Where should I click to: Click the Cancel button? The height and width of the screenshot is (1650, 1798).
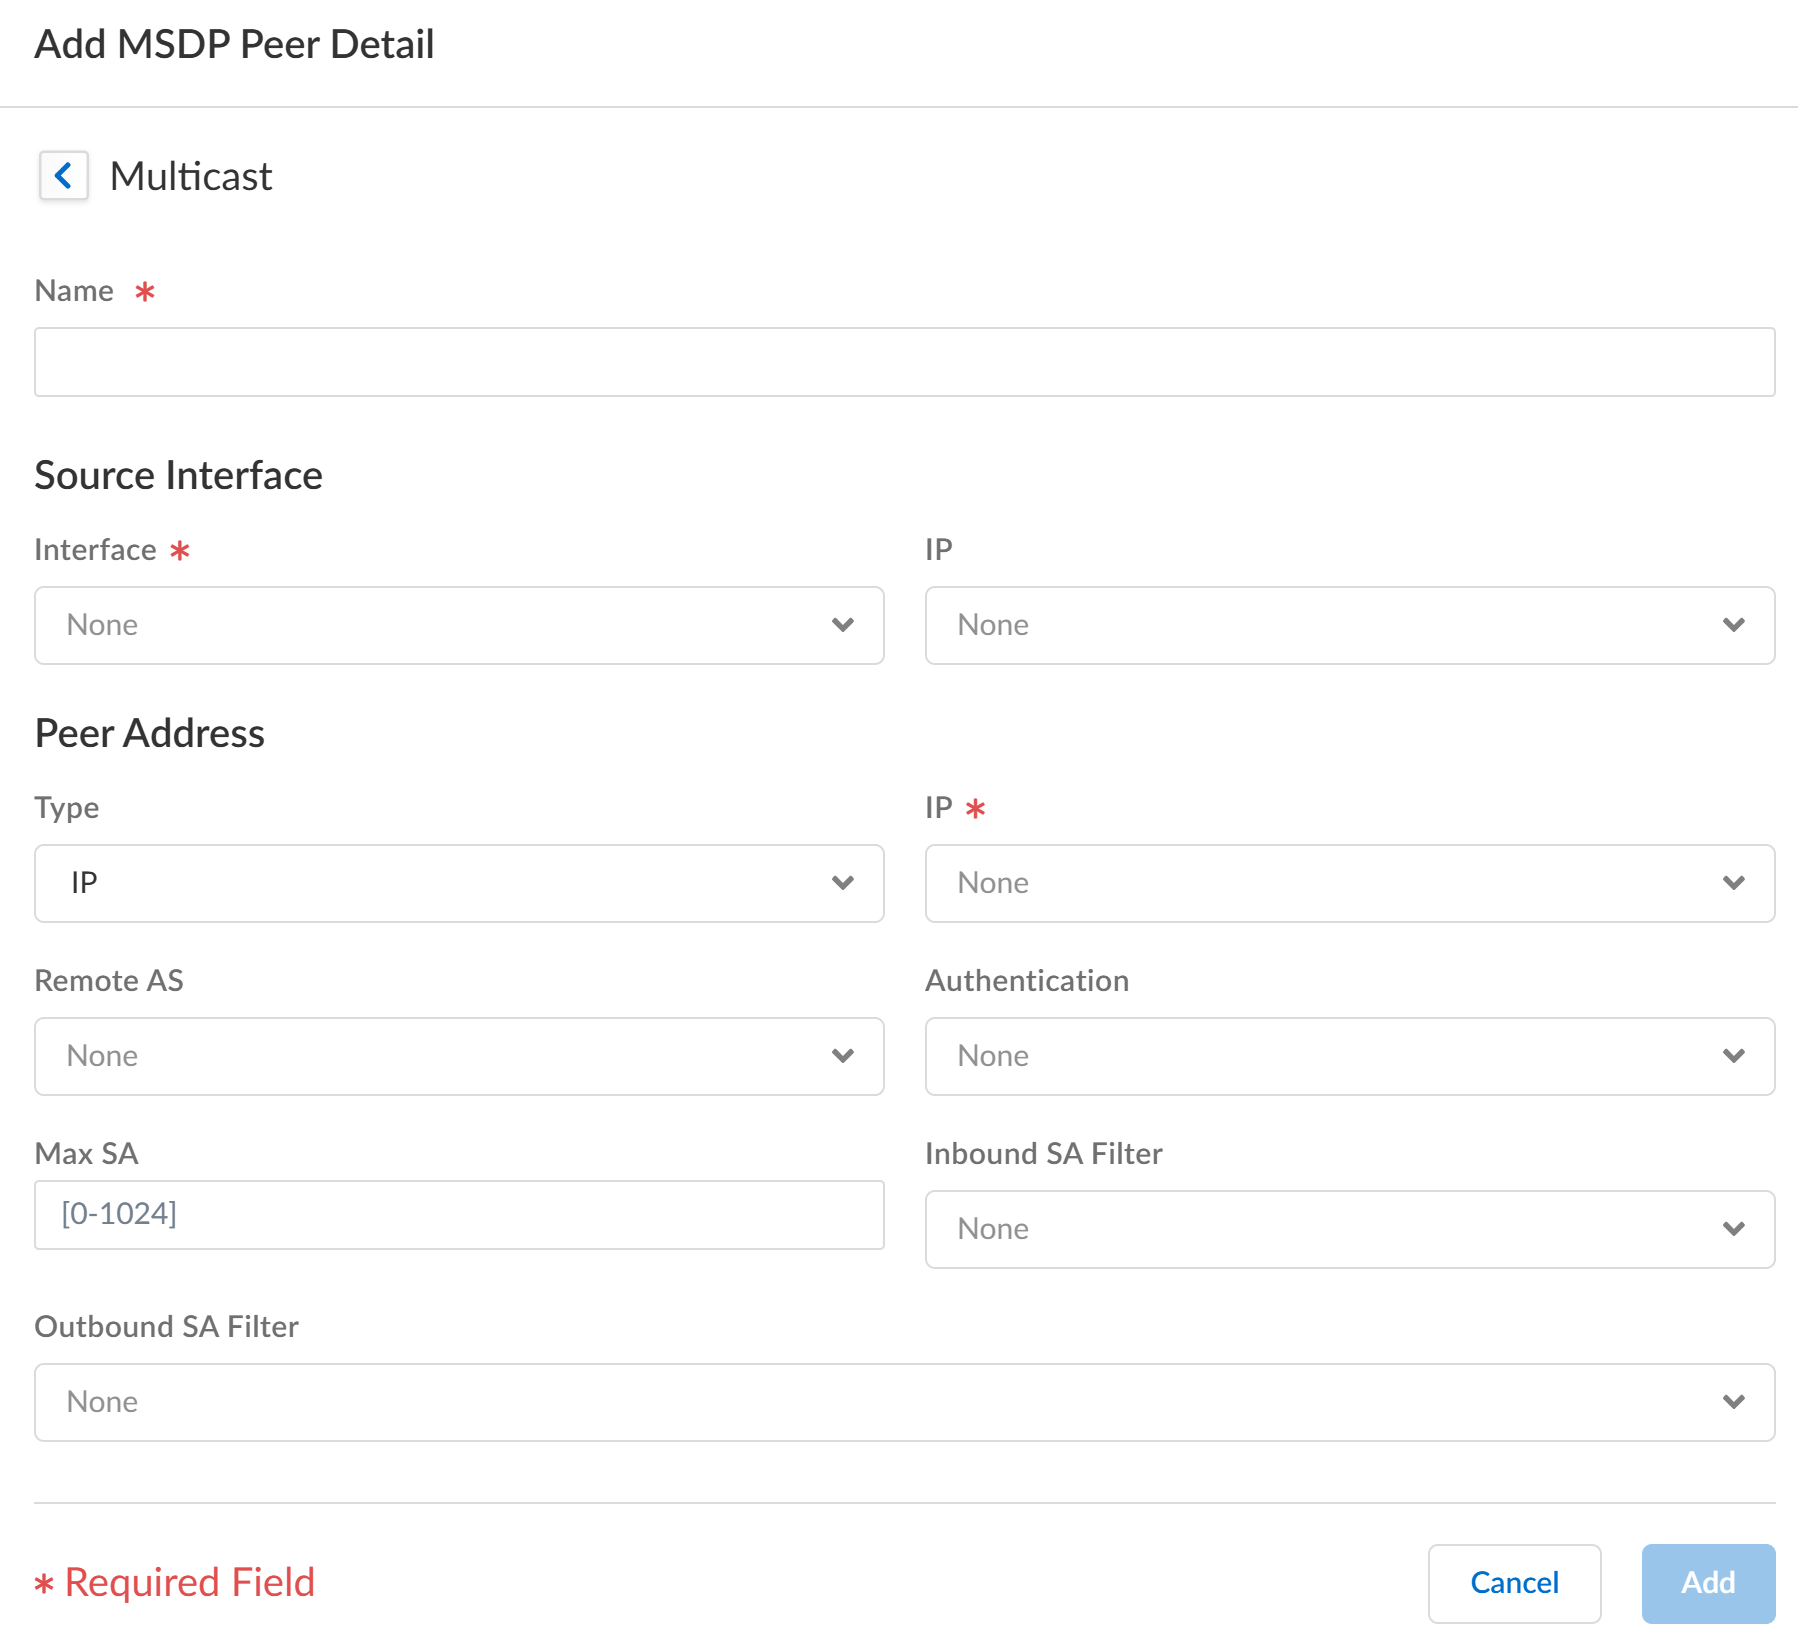(1514, 1583)
